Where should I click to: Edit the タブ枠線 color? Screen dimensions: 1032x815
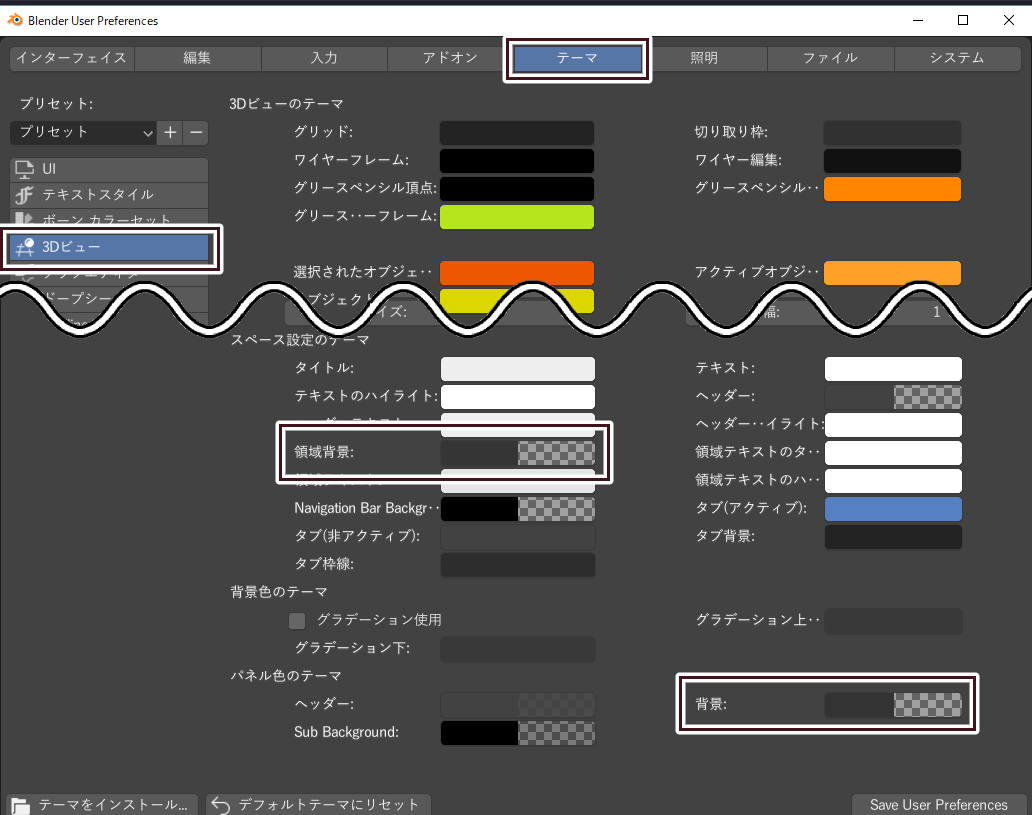pos(517,565)
